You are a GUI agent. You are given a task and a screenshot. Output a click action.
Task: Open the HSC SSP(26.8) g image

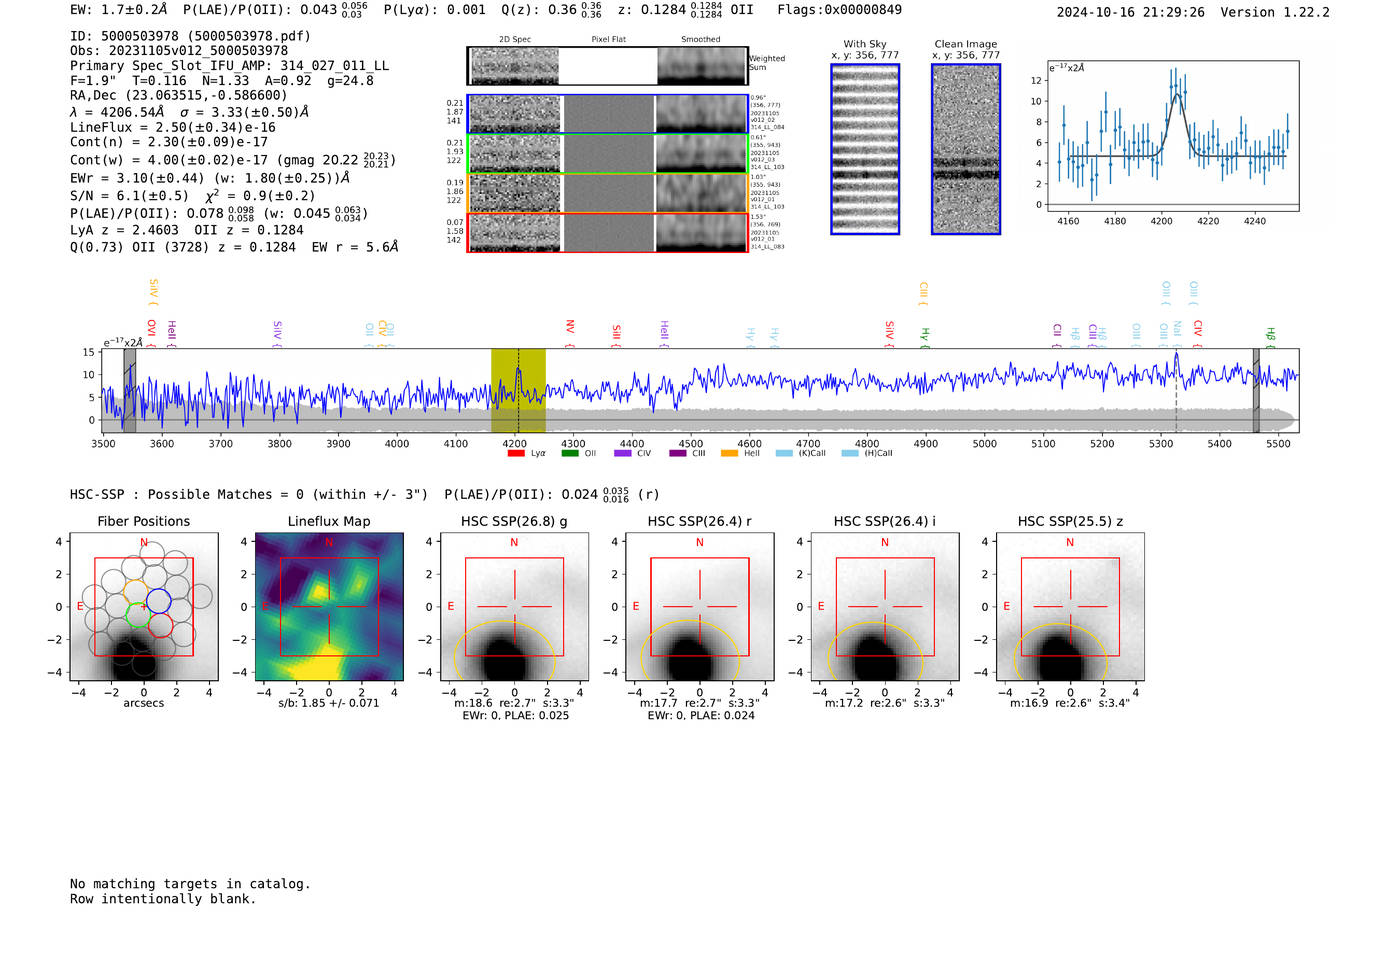tap(514, 607)
